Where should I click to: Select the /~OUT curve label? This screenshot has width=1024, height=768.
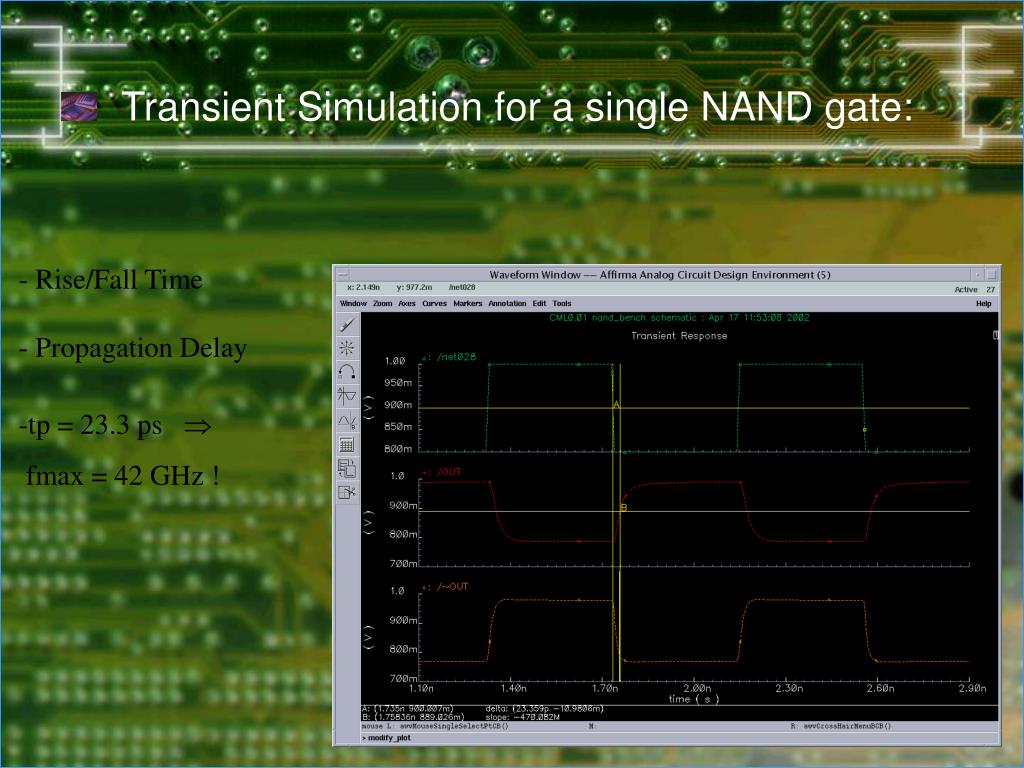(x=453, y=586)
